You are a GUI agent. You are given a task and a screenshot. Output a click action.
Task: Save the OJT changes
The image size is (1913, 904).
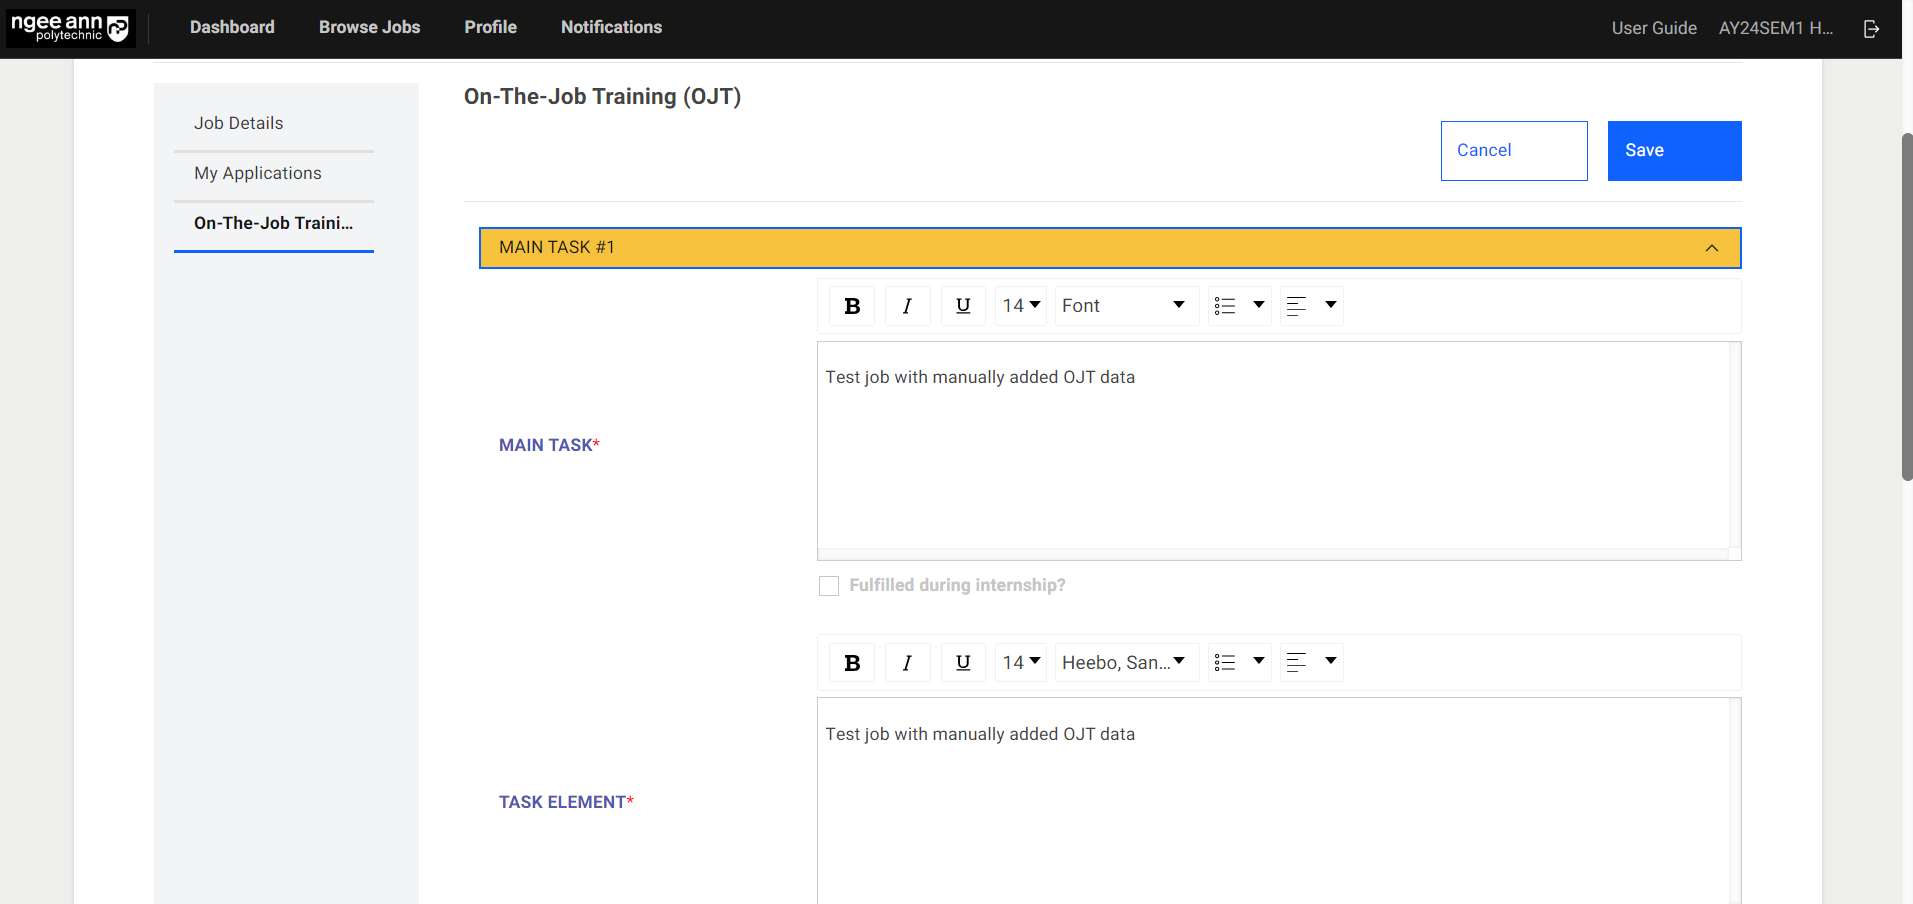click(x=1673, y=150)
